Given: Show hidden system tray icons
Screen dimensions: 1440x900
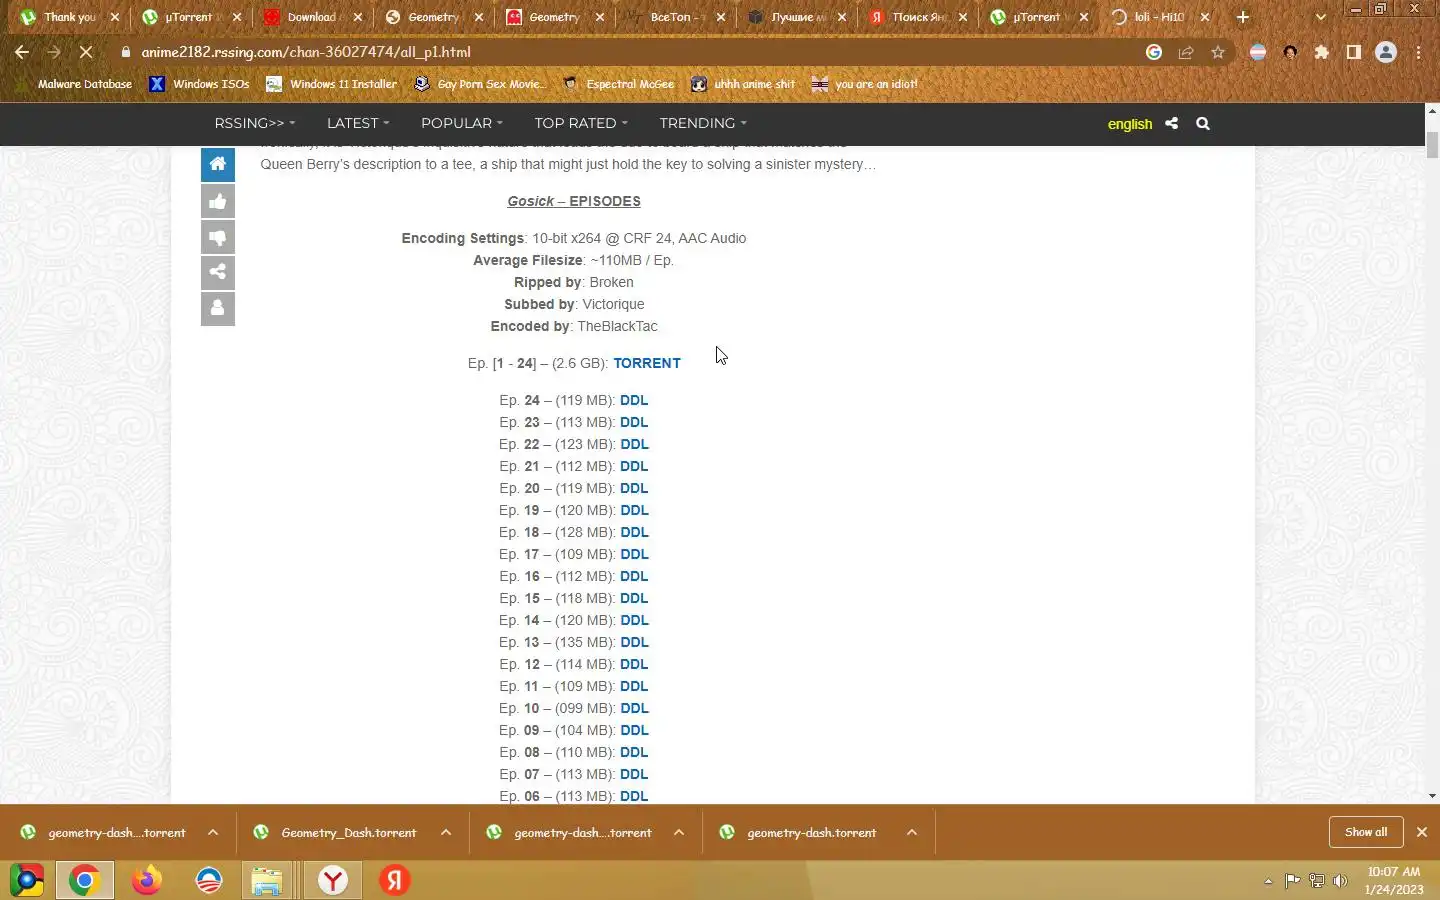Looking at the screenshot, I should pos(1268,881).
